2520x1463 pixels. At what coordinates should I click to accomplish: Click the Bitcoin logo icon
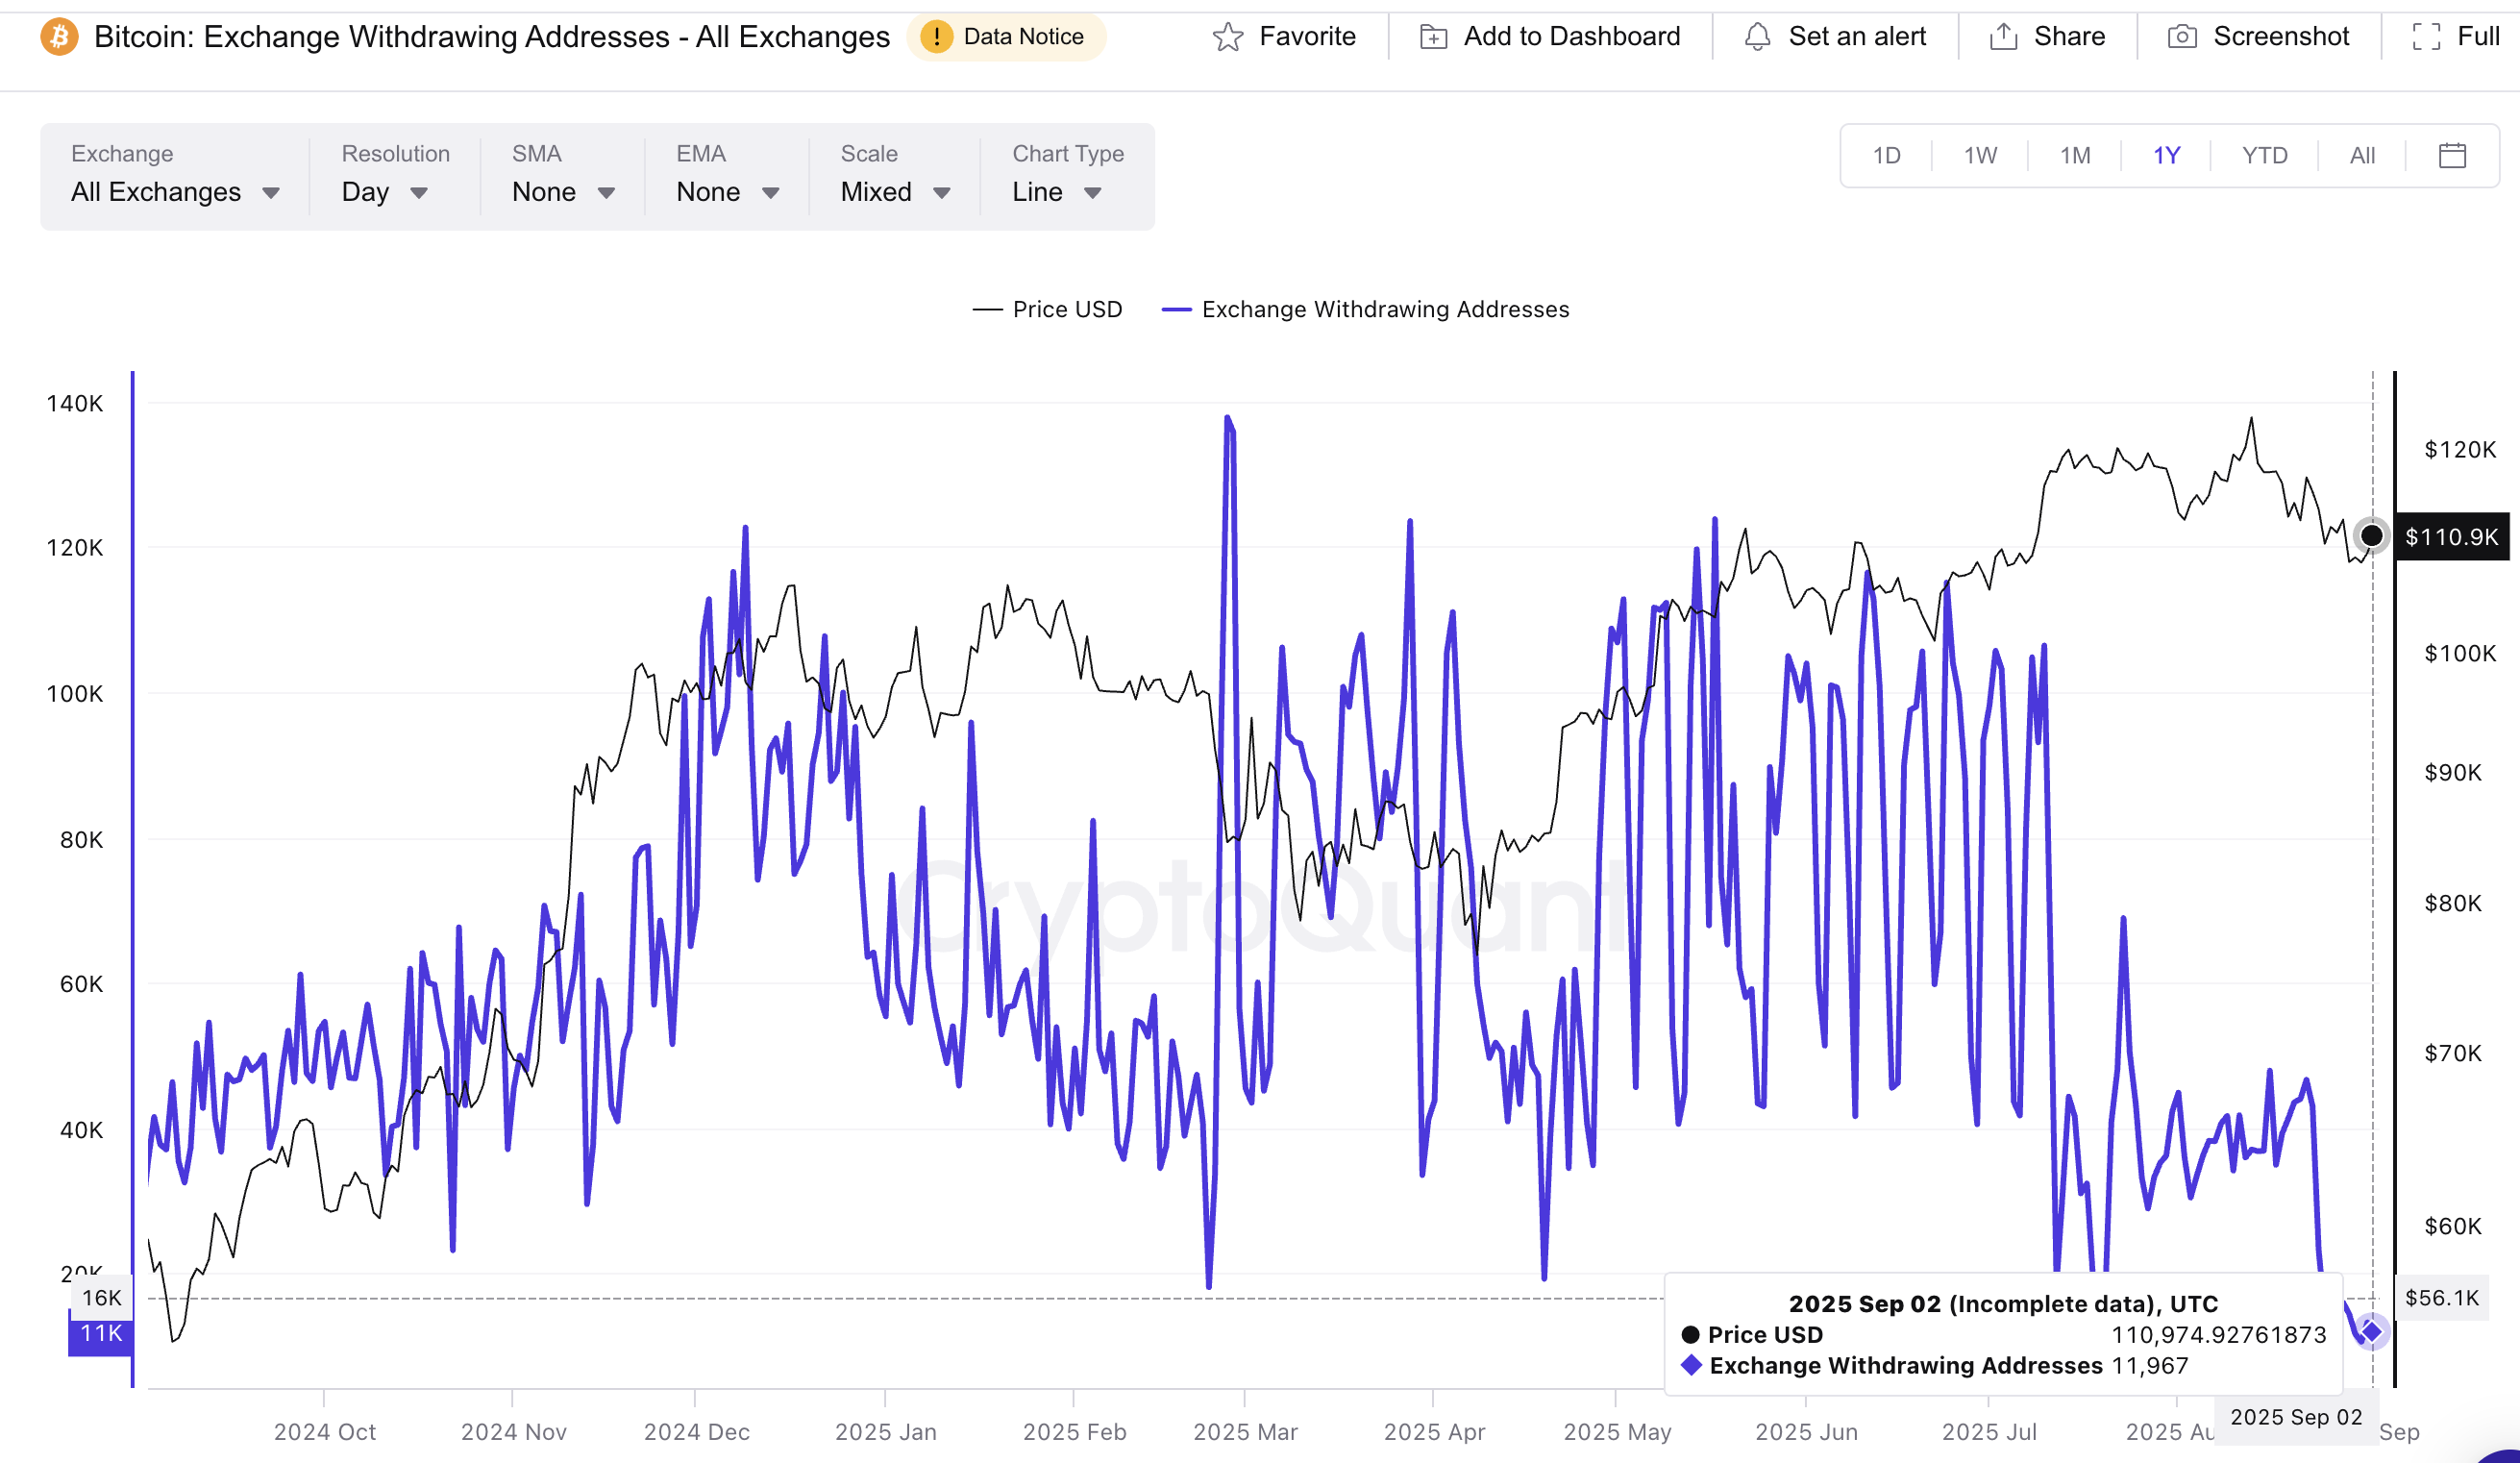tap(59, 37)
